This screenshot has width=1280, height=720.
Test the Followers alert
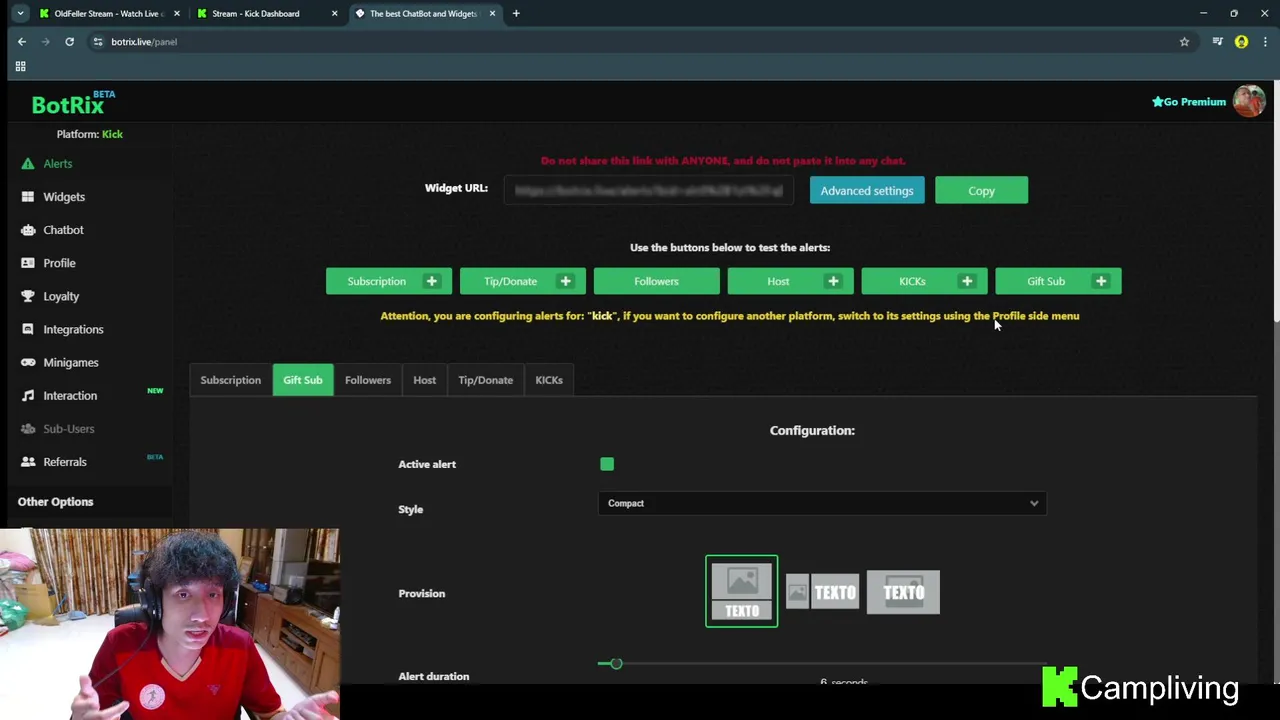[x=656, y=281]
